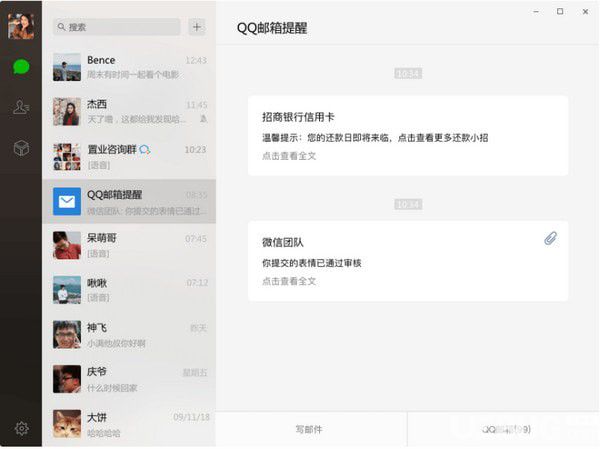
Task: Select the QQ邮箱提醒 conversation row
Action: [x=129, y=201]
